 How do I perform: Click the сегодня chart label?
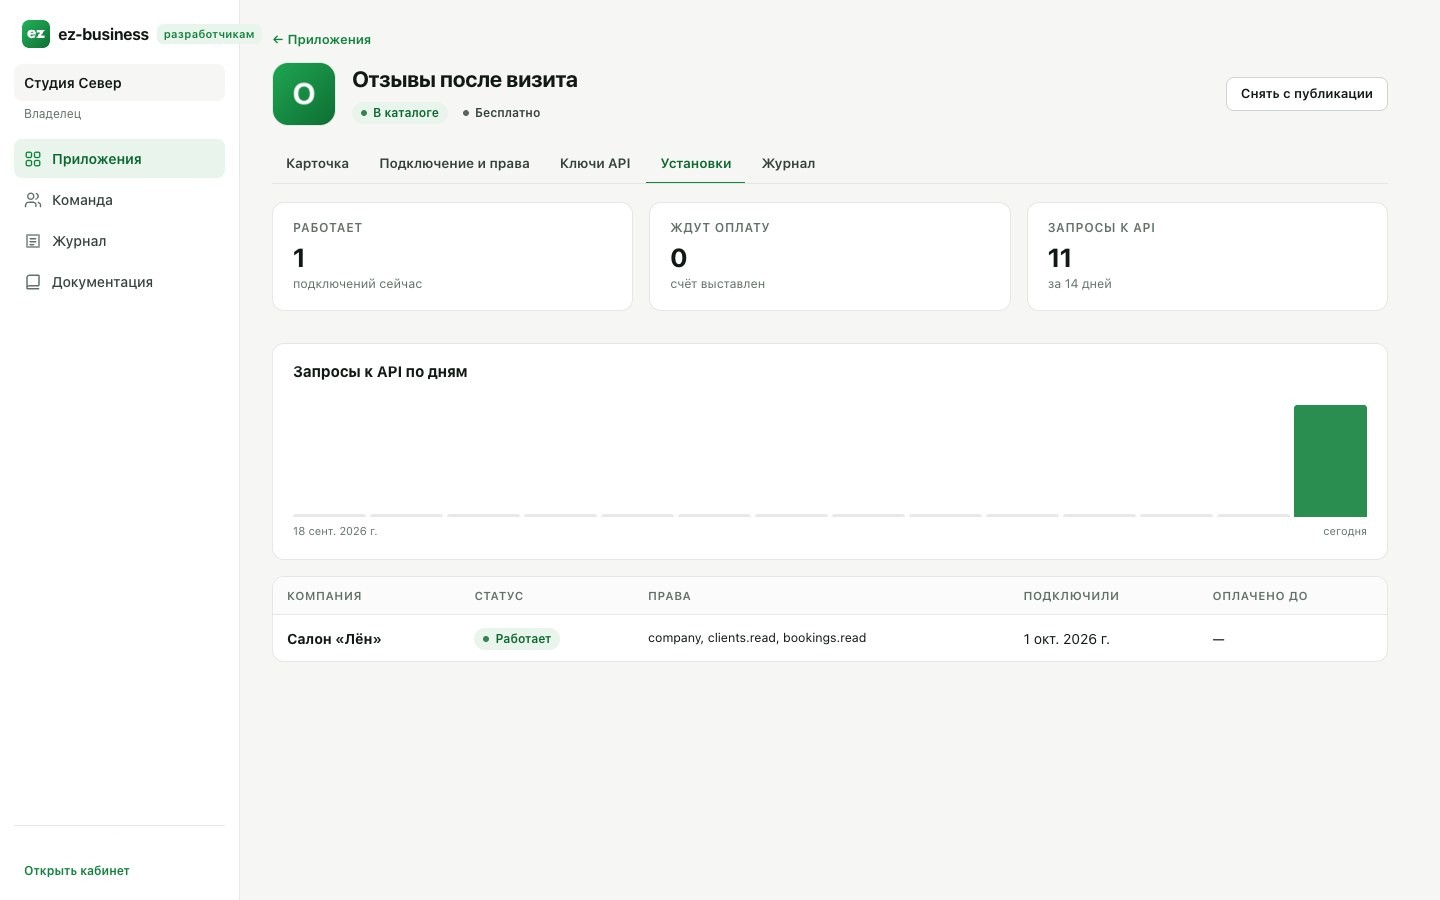pyautogui.click(x=1345, y=531)
